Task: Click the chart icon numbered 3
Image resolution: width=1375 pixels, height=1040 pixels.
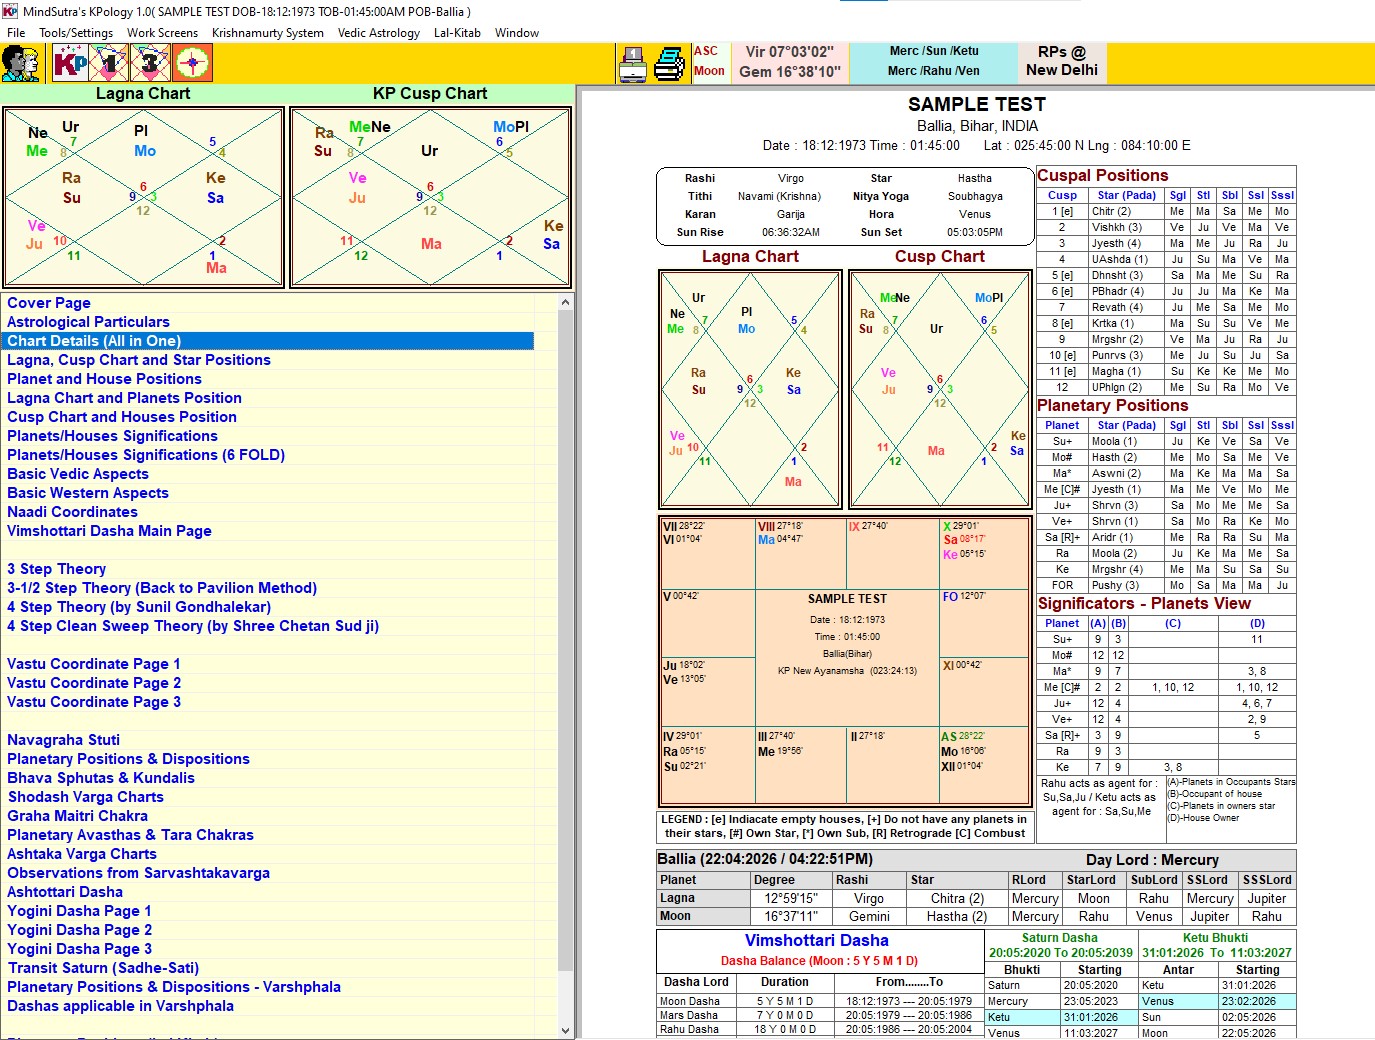Action: point(150,63)
